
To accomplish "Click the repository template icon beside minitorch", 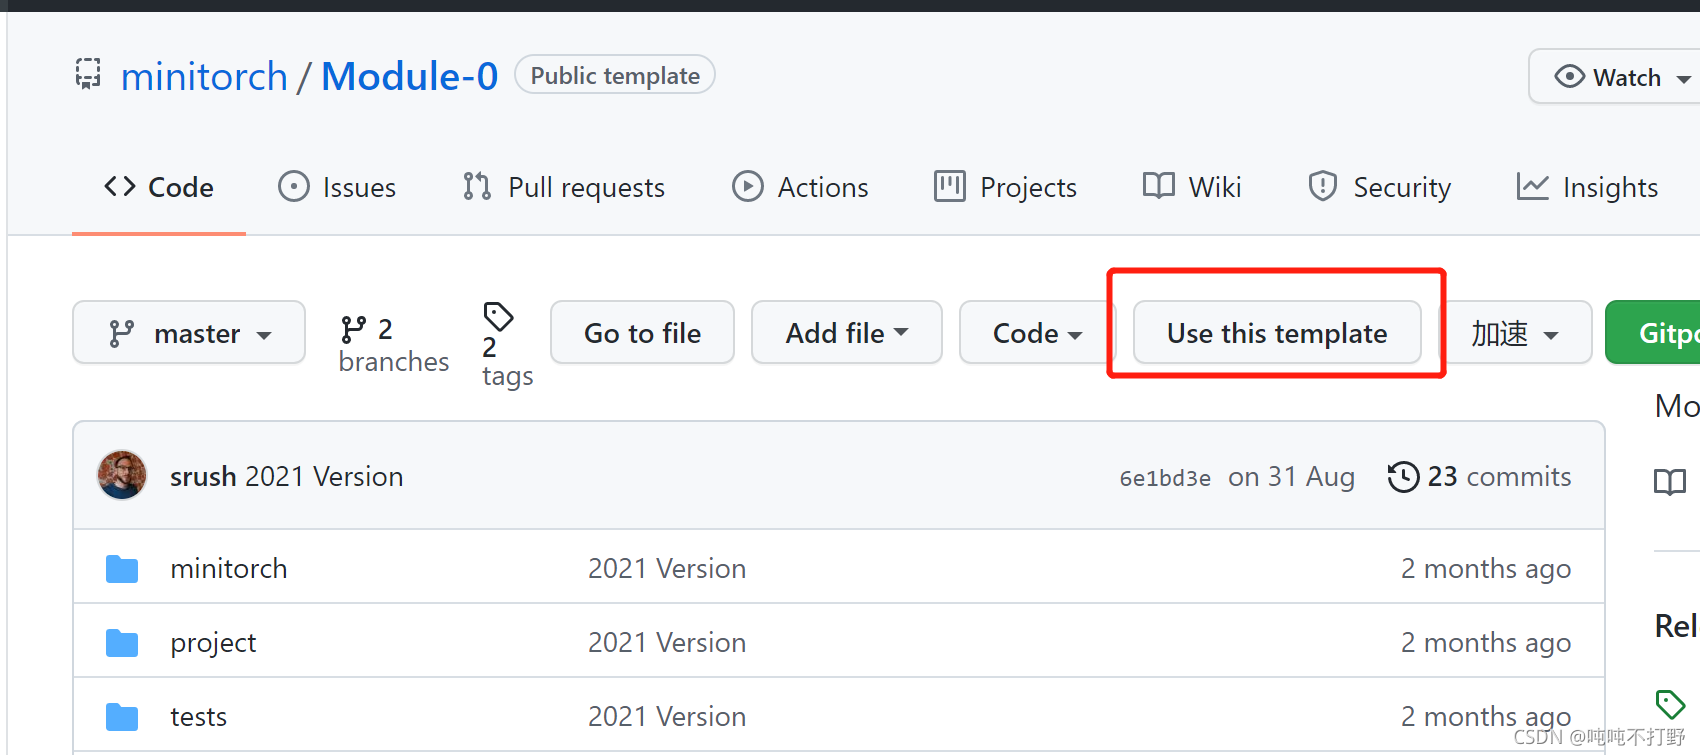I will (x=88, y=74).
